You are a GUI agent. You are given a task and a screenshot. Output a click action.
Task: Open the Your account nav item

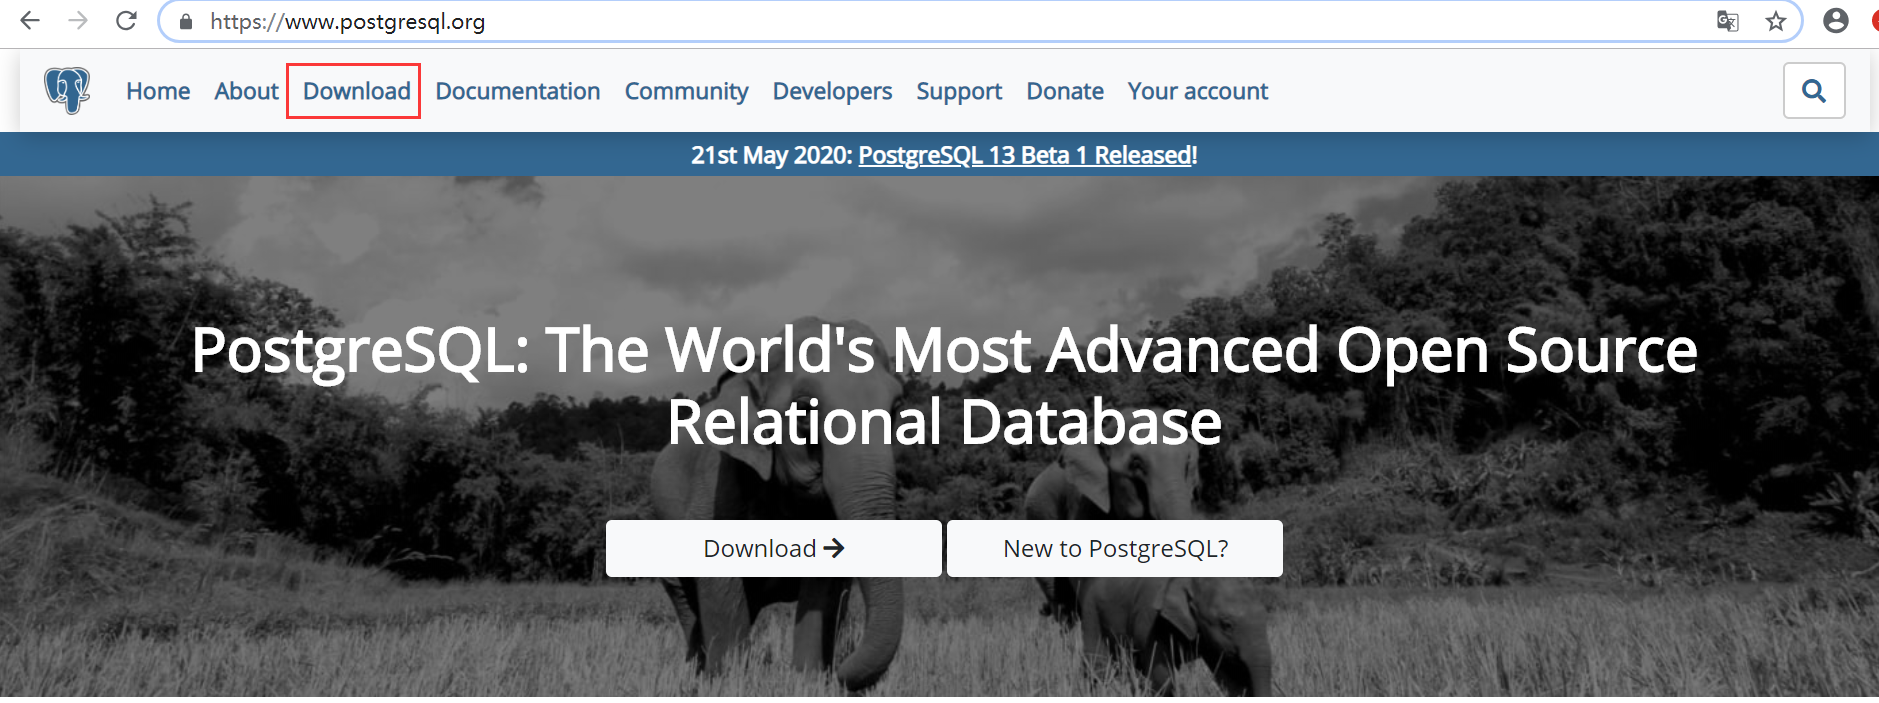(x=1198, y=91)
